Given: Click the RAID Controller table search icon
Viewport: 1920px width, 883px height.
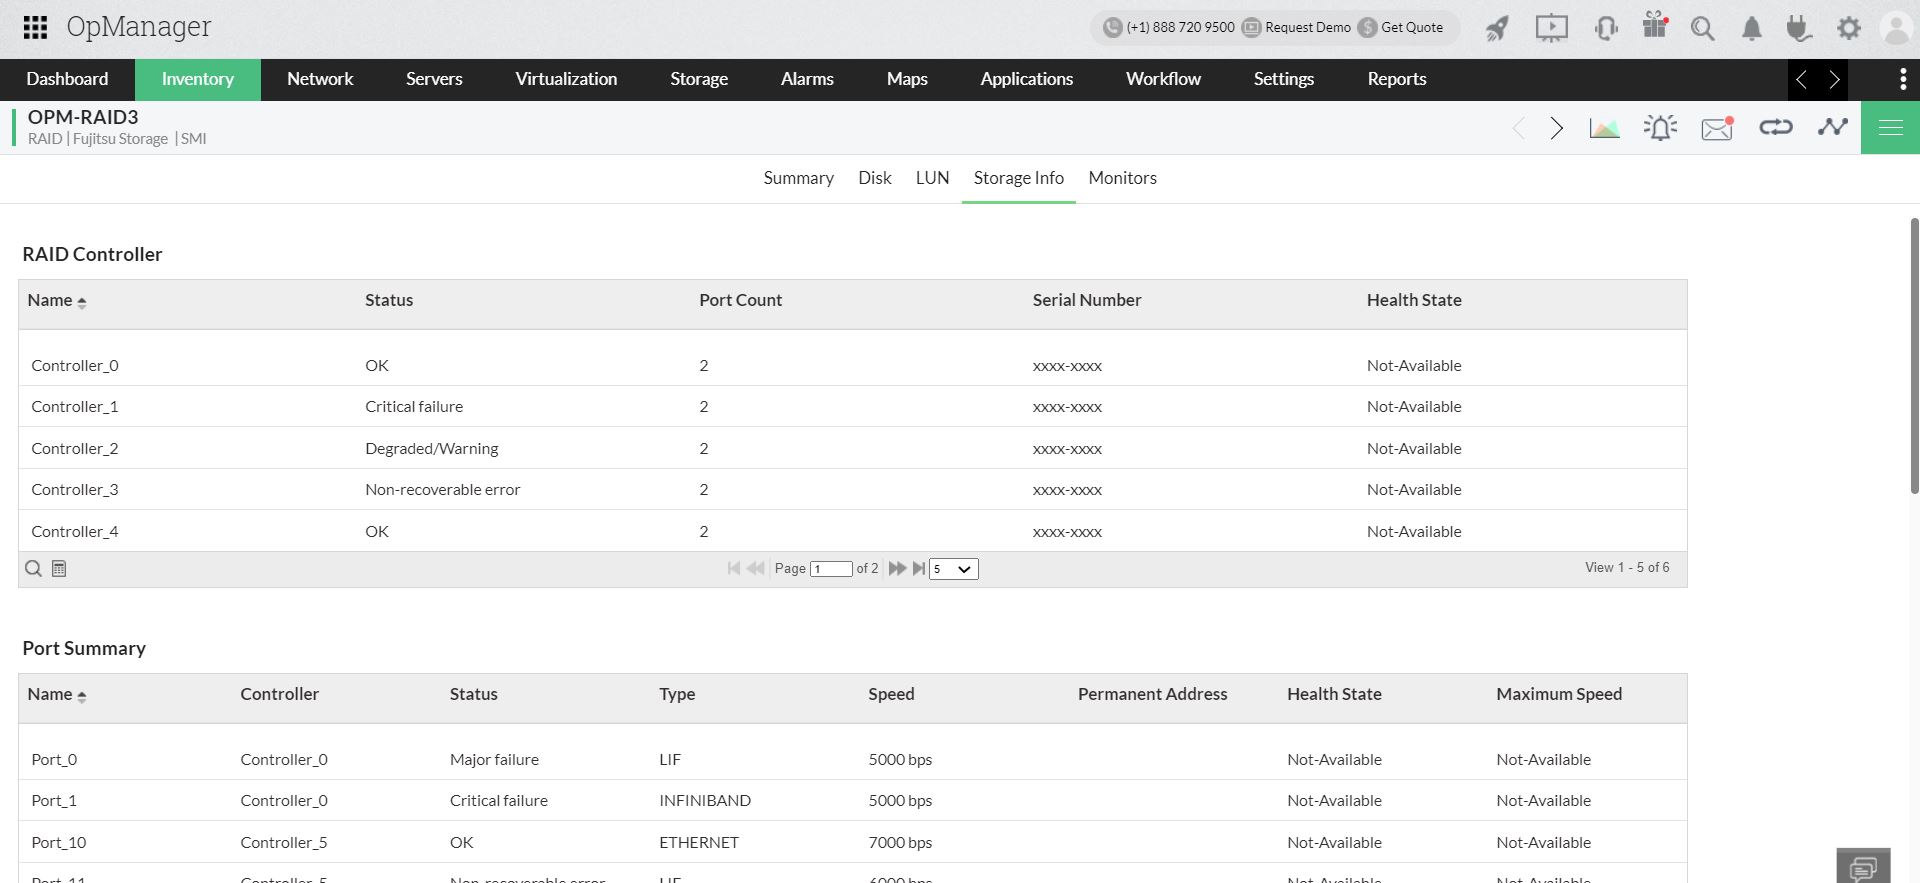Looking at the screenshot, I should pyautogui.click(x=33, y=569).
